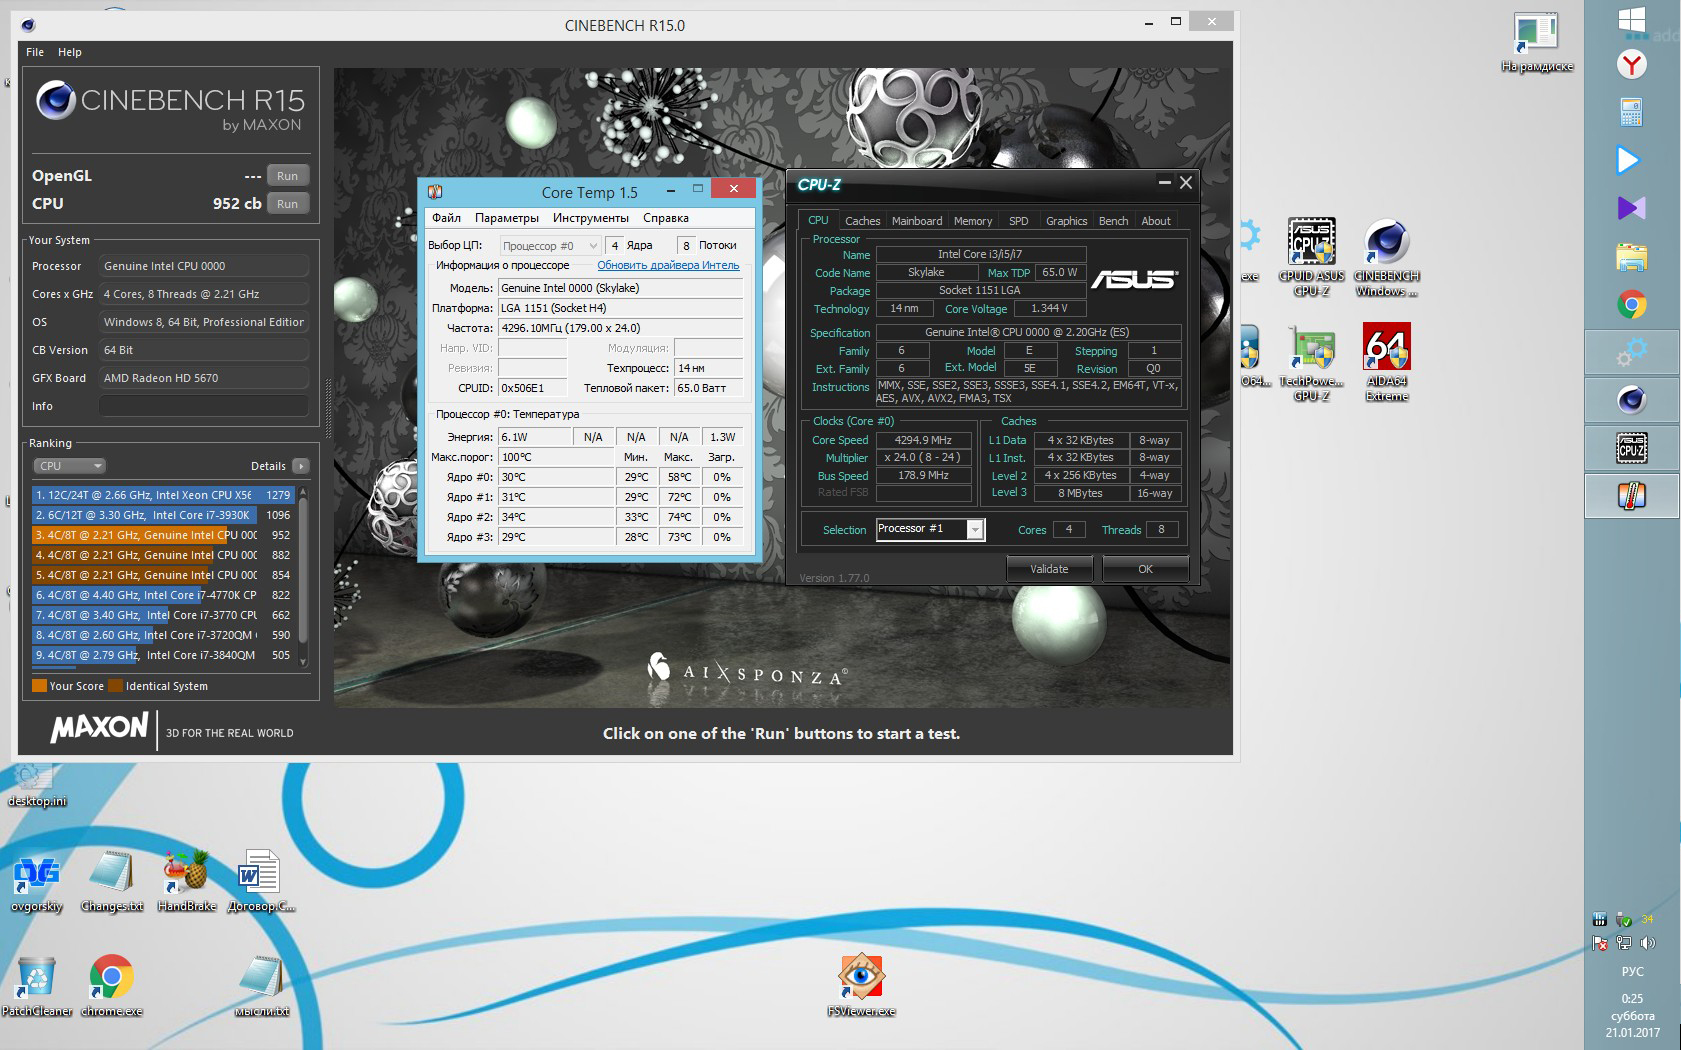Open the PatchCleaner desktop shortcut

pyautogui.click(x=37, y=986)
